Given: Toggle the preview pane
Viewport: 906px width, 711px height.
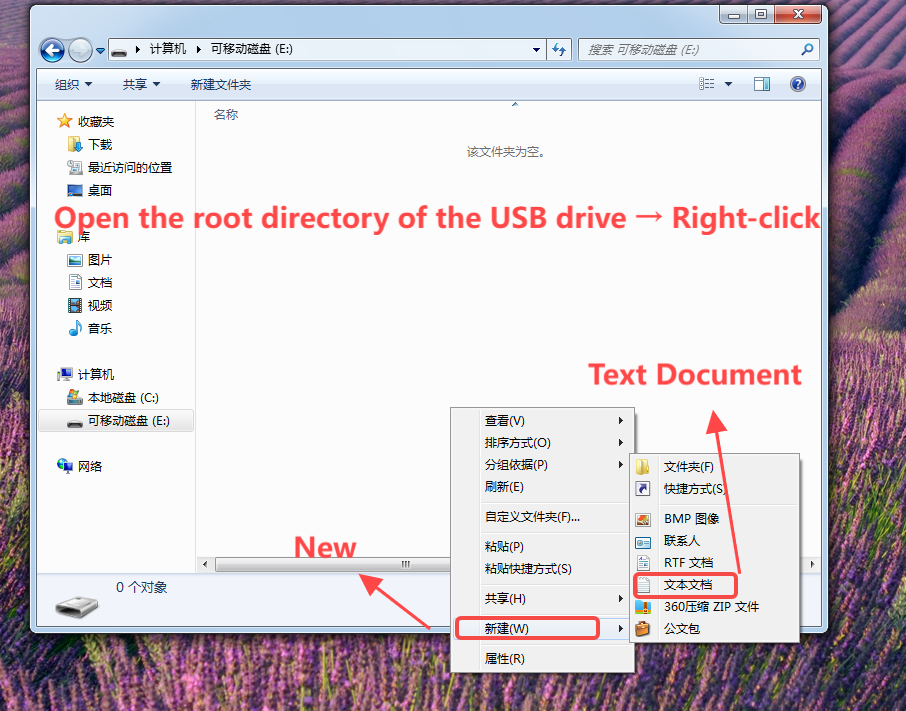Looking at the screenshot, I should (x=763, y=84).
